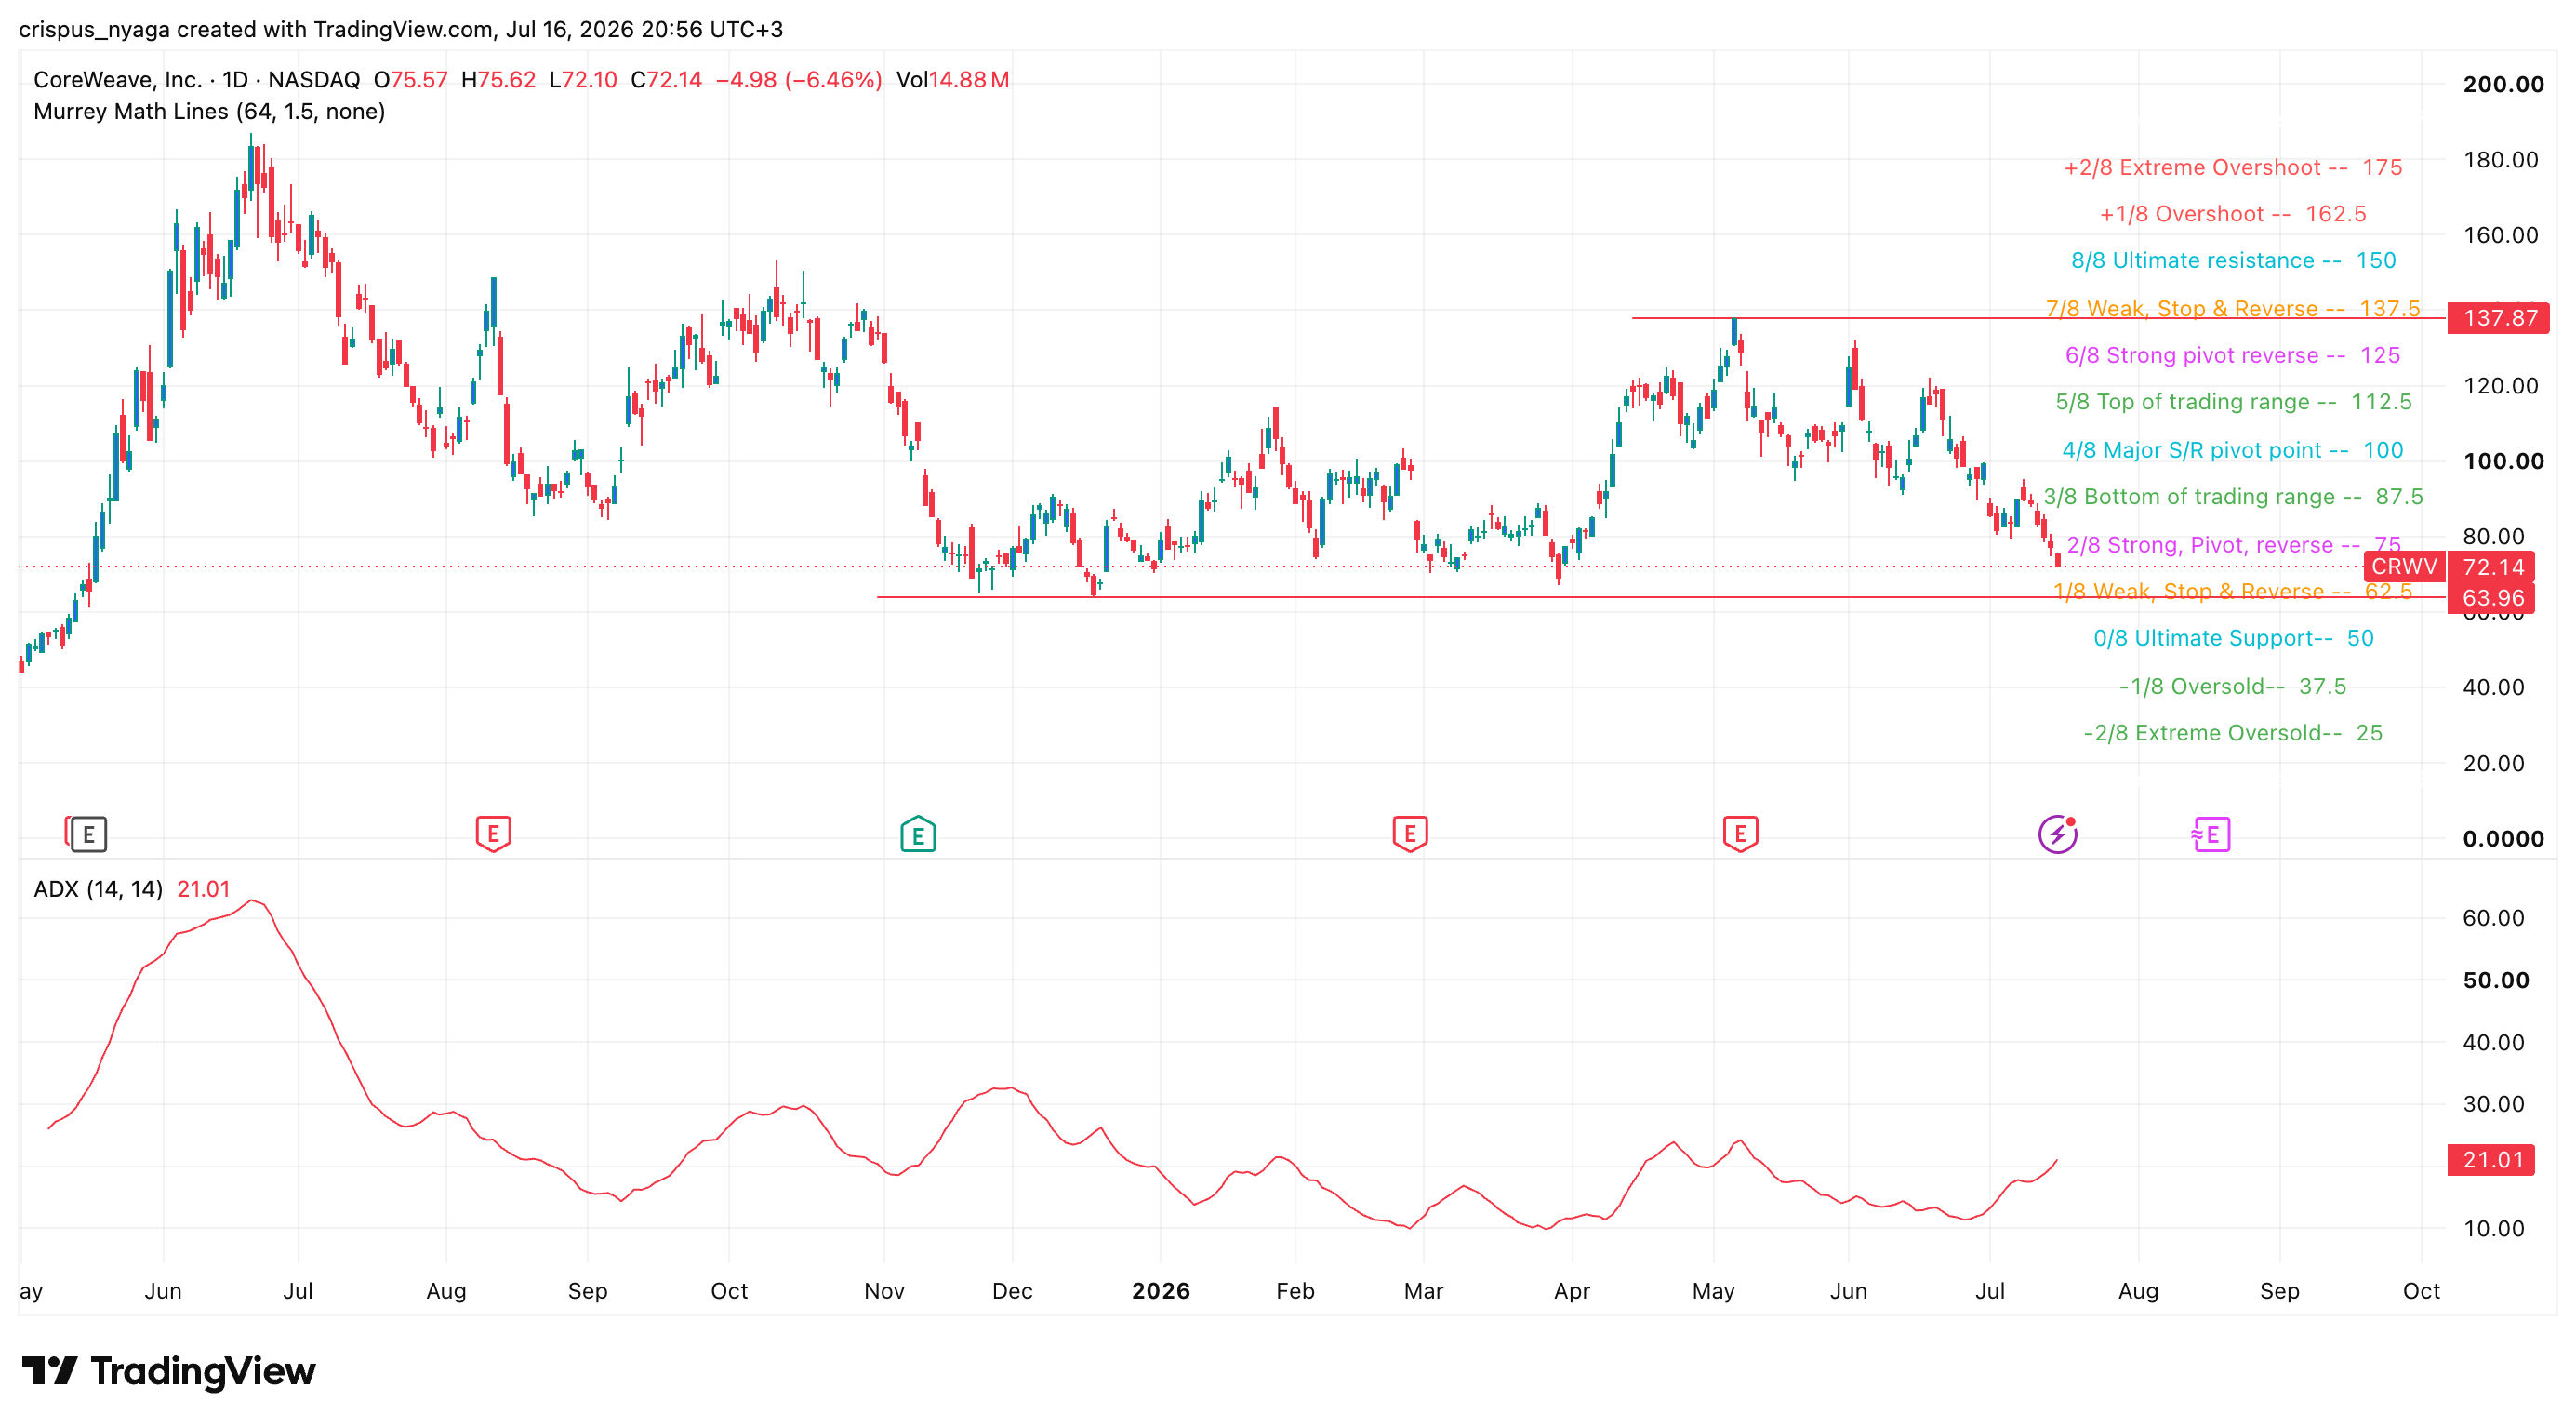Click the ADX legend value 21.01 beside the name
Viewport: 2576px width, 1427px height.
(203, 889)
